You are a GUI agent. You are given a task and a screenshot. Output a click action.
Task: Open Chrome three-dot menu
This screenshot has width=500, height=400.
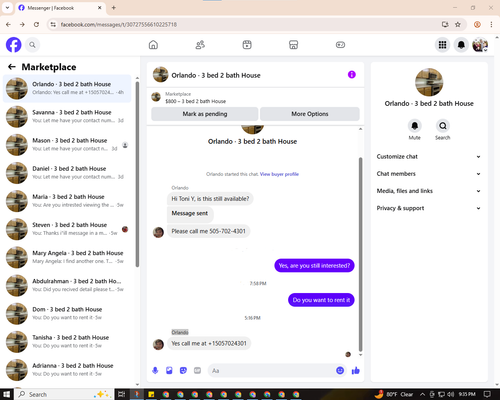coord(491,24)
